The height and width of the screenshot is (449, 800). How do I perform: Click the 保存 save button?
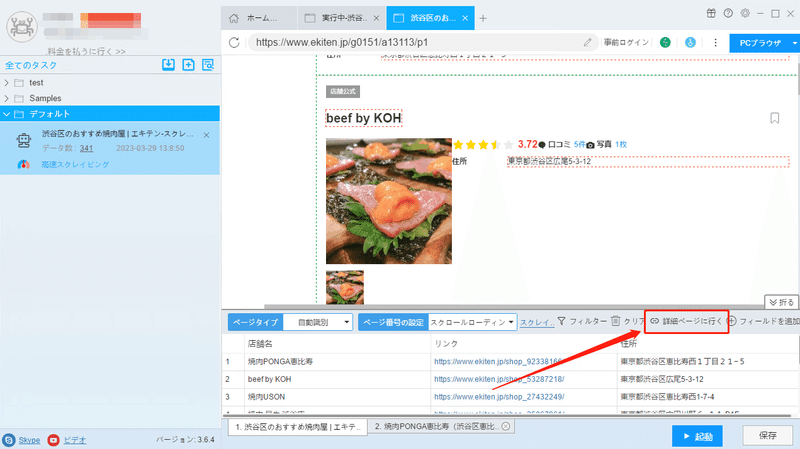point(767,435)
